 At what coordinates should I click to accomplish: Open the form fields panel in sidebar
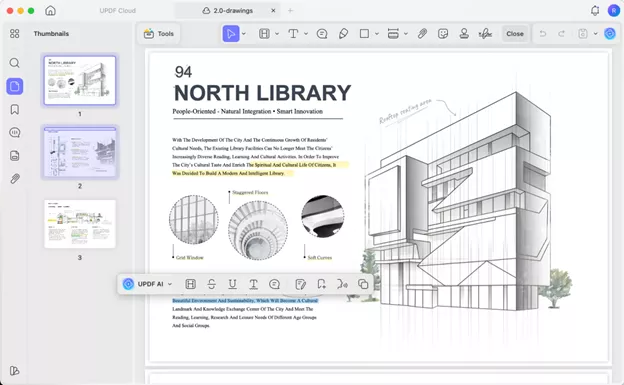pos(15,156)
